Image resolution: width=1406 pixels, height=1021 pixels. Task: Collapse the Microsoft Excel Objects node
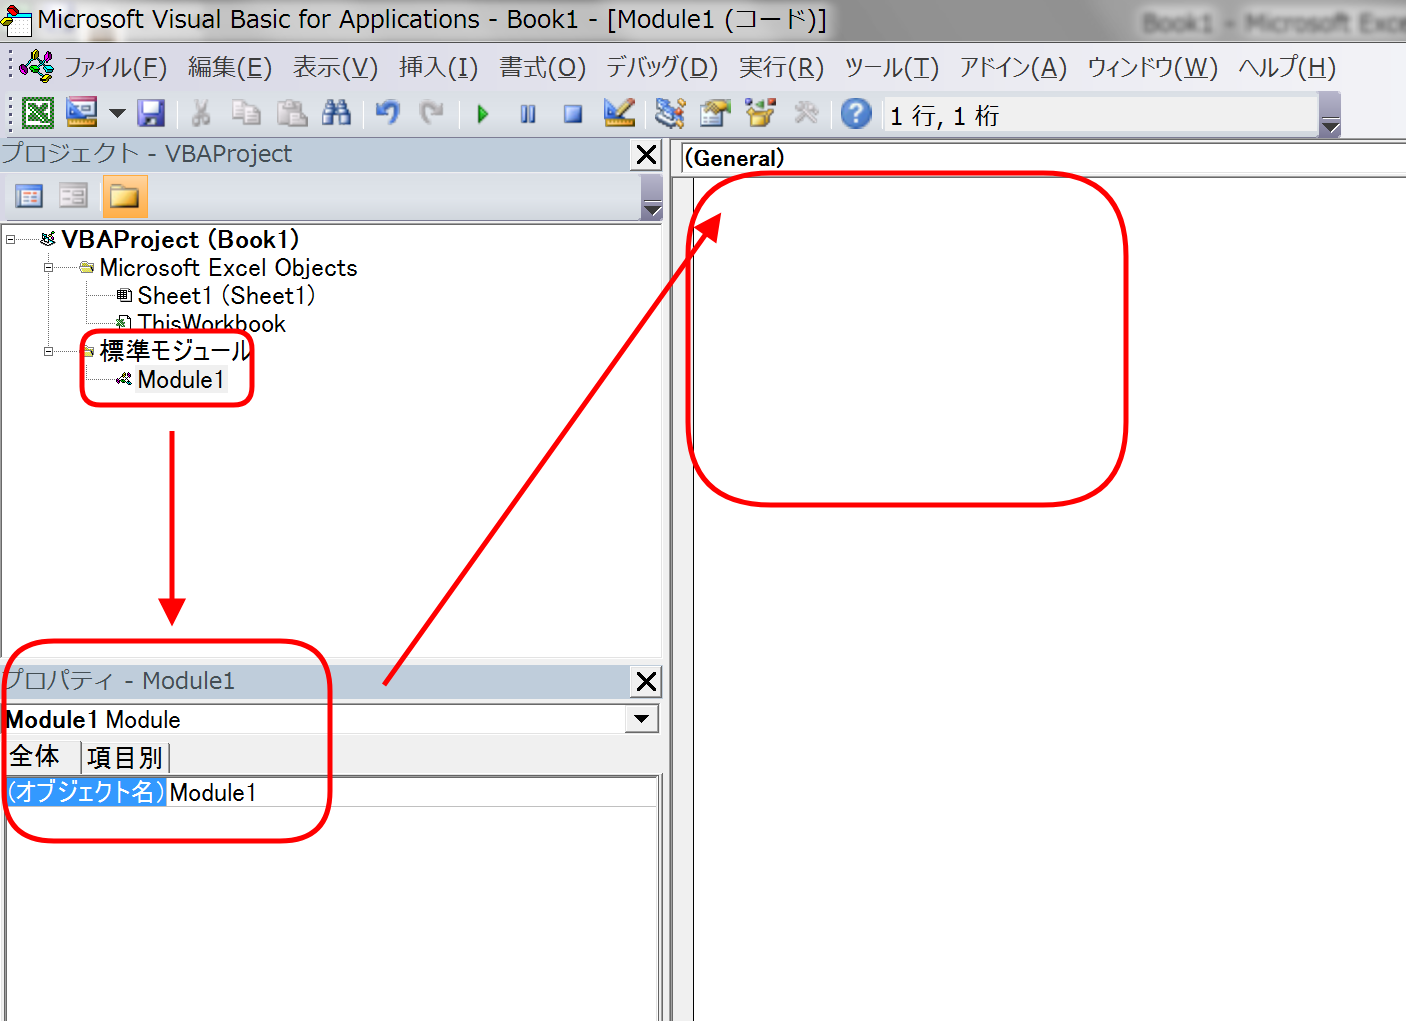pos(48,268)
